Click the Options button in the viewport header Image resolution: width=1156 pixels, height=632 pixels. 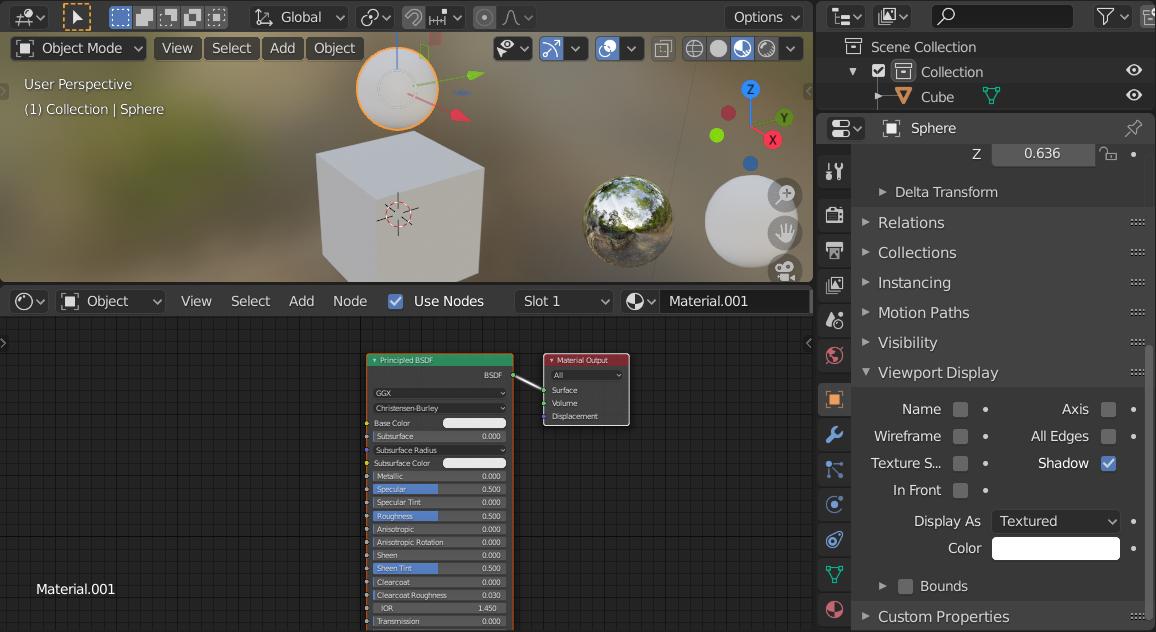coord(765,17)
